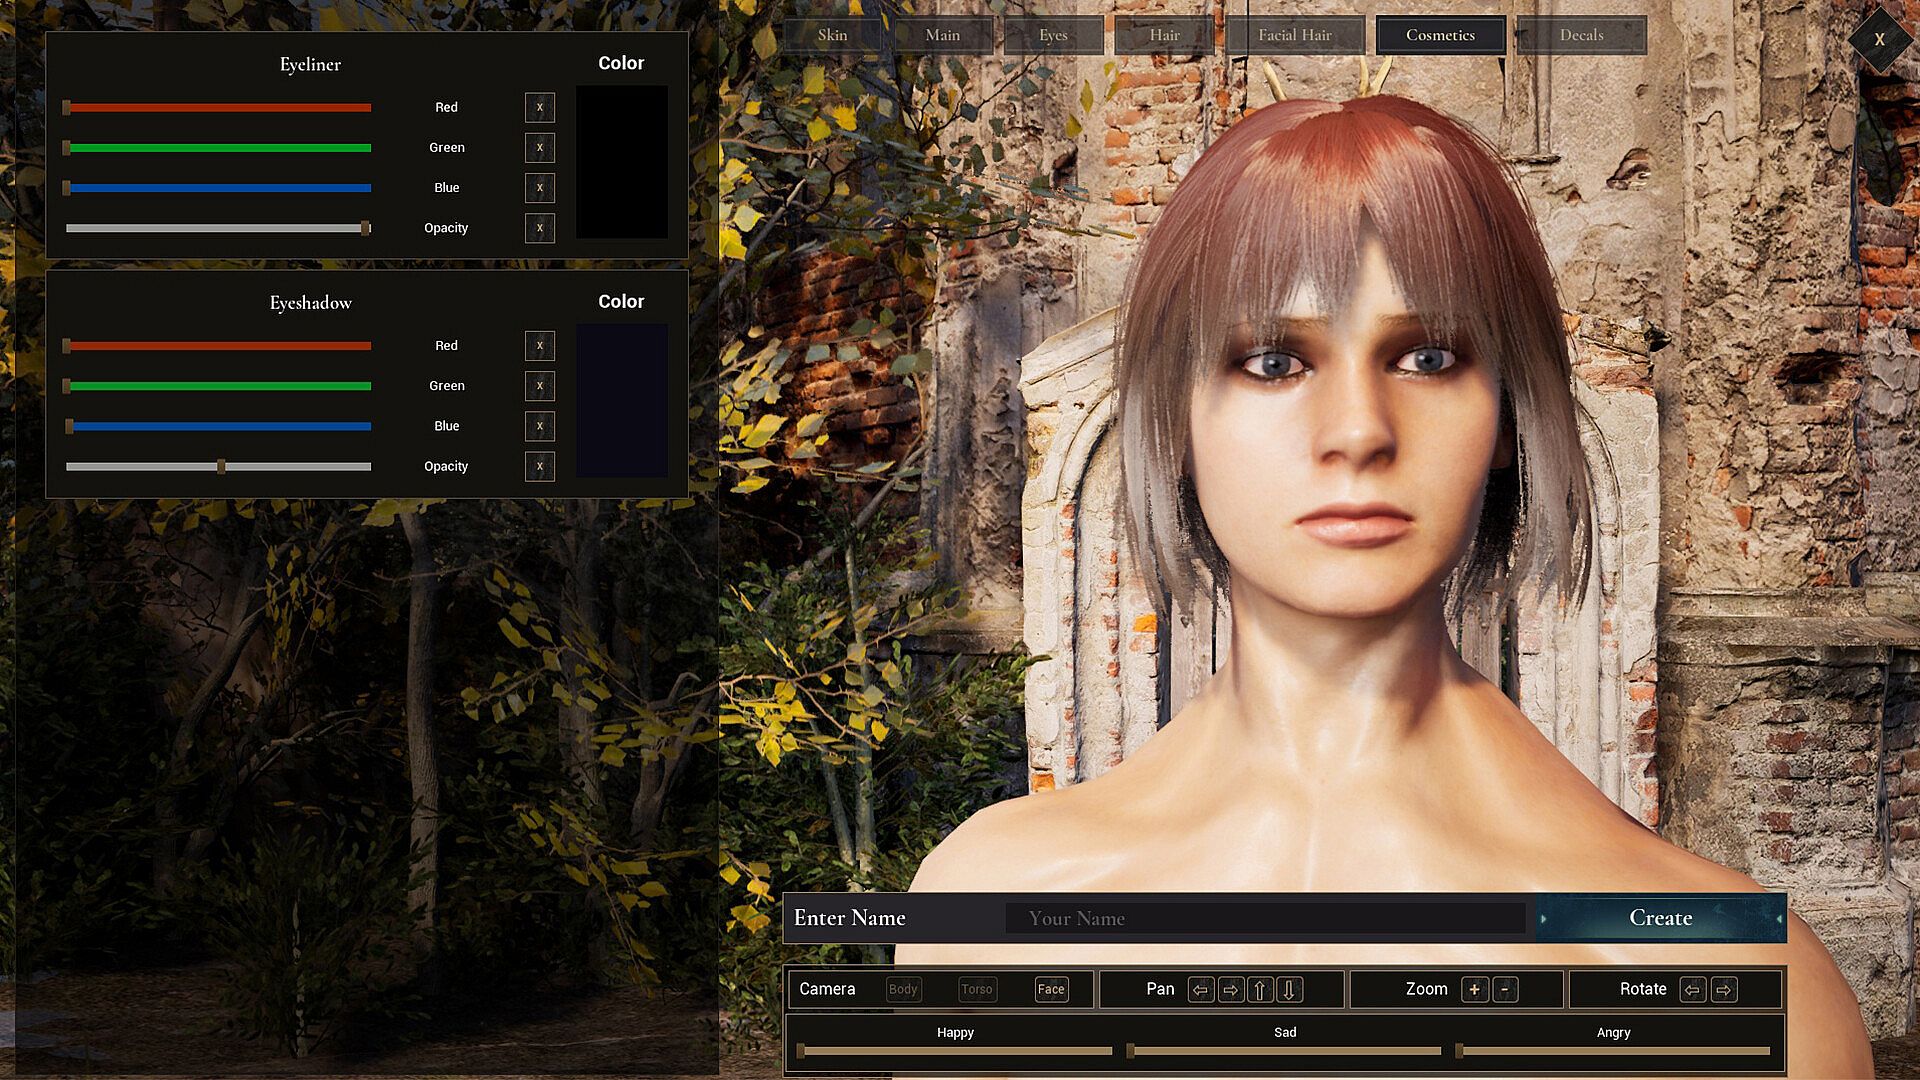
Task: Pan camera left arrow
Action: 1200,990
